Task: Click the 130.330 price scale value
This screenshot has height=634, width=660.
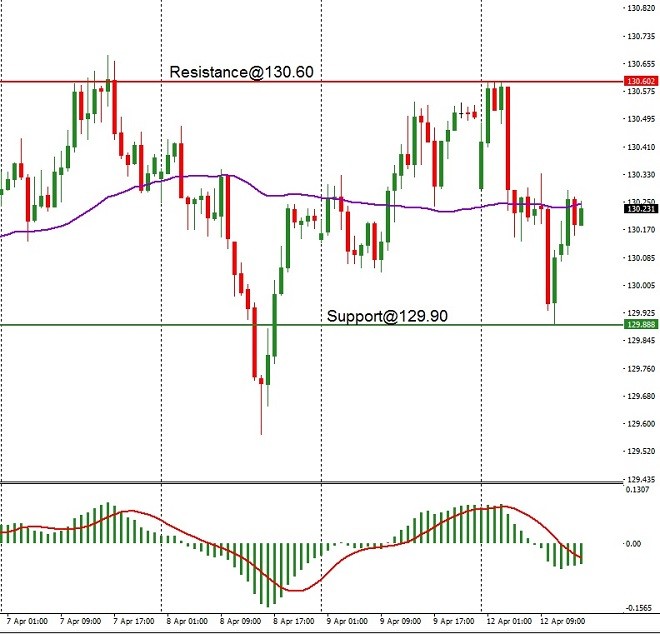Action: click(x=641, y=175)
